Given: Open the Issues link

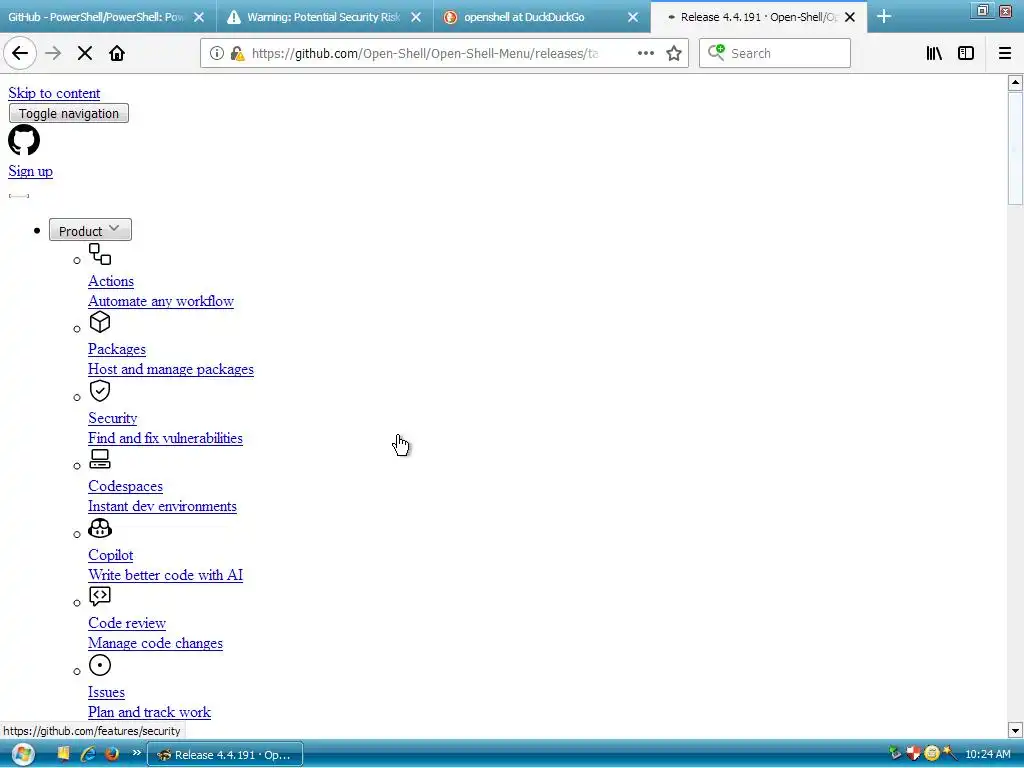Looking at the screenshot, I should tap(106, 692).
